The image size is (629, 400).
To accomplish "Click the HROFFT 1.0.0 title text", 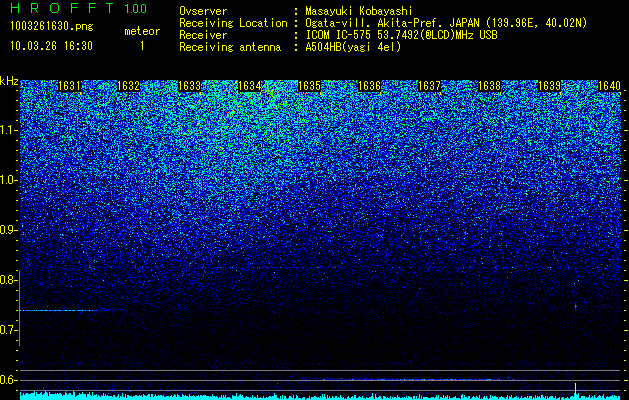I will (79, 8).
